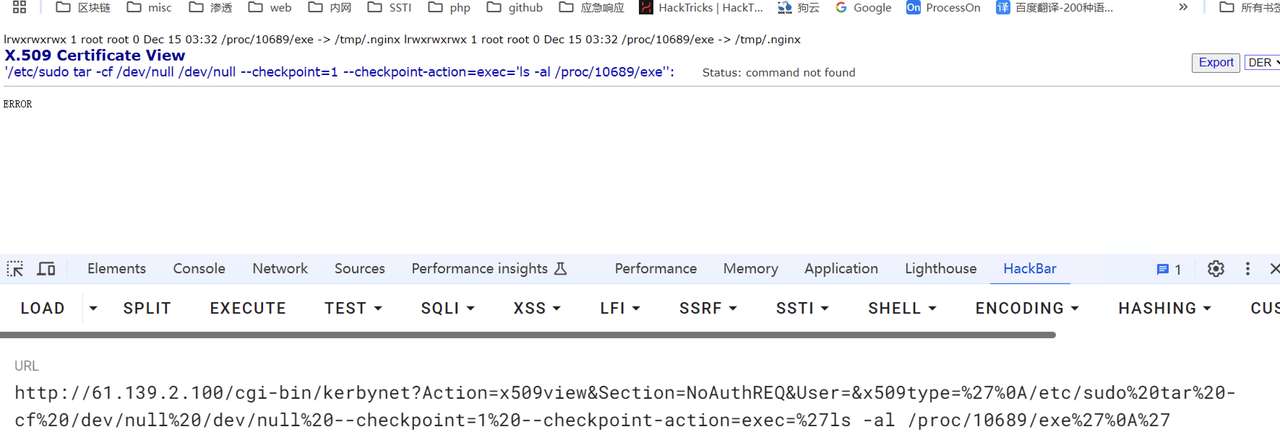The width and height of the screenshot is (1280, 437).
Task: Click the inspect element picker icon
Action: [x=15, y=269]
